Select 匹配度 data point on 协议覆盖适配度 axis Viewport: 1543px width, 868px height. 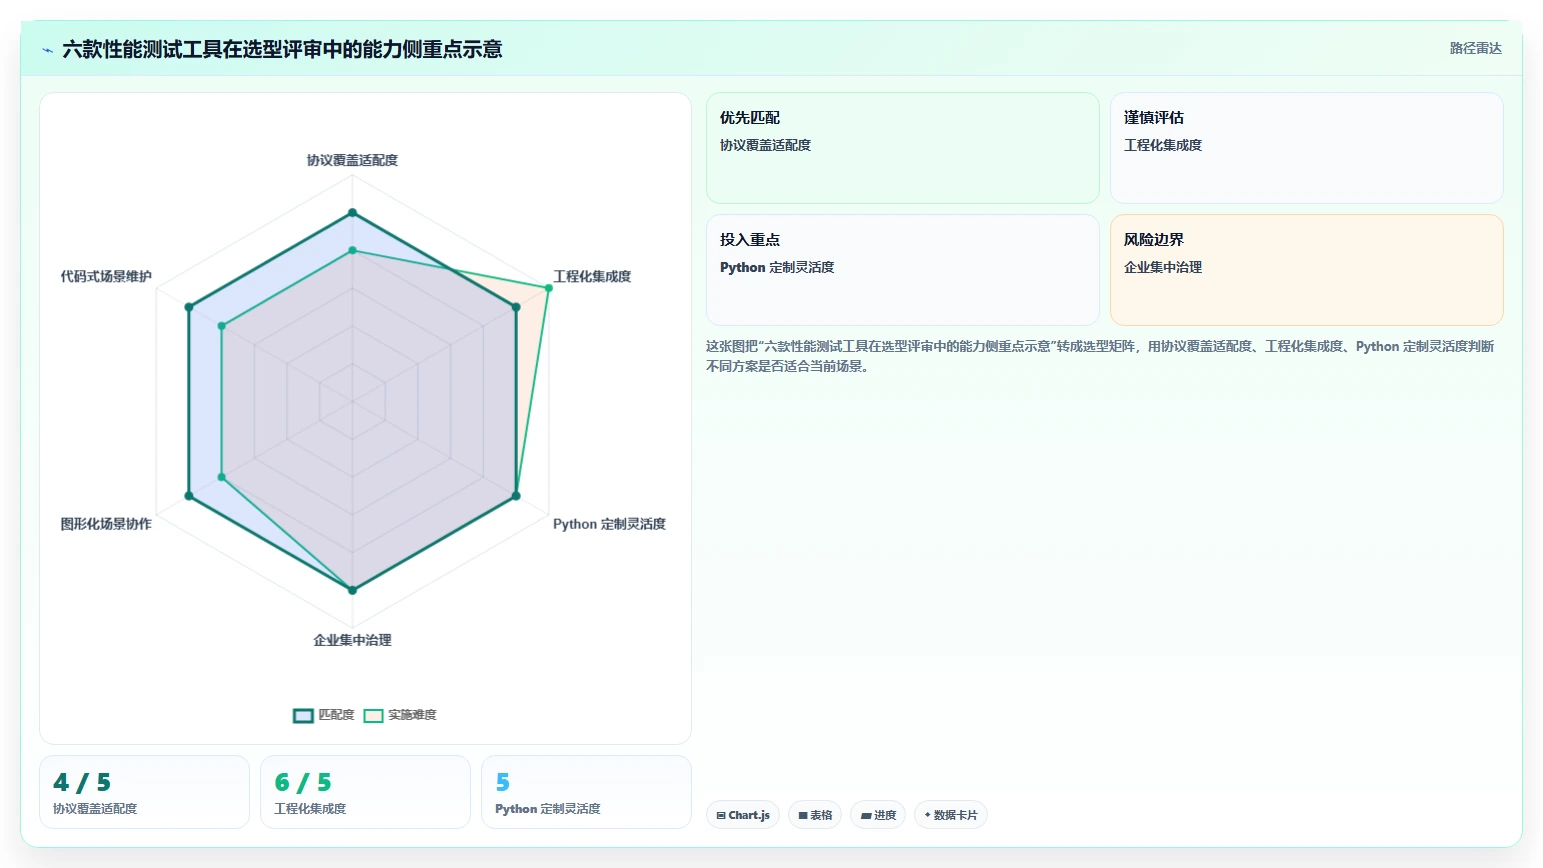point(352,212)
